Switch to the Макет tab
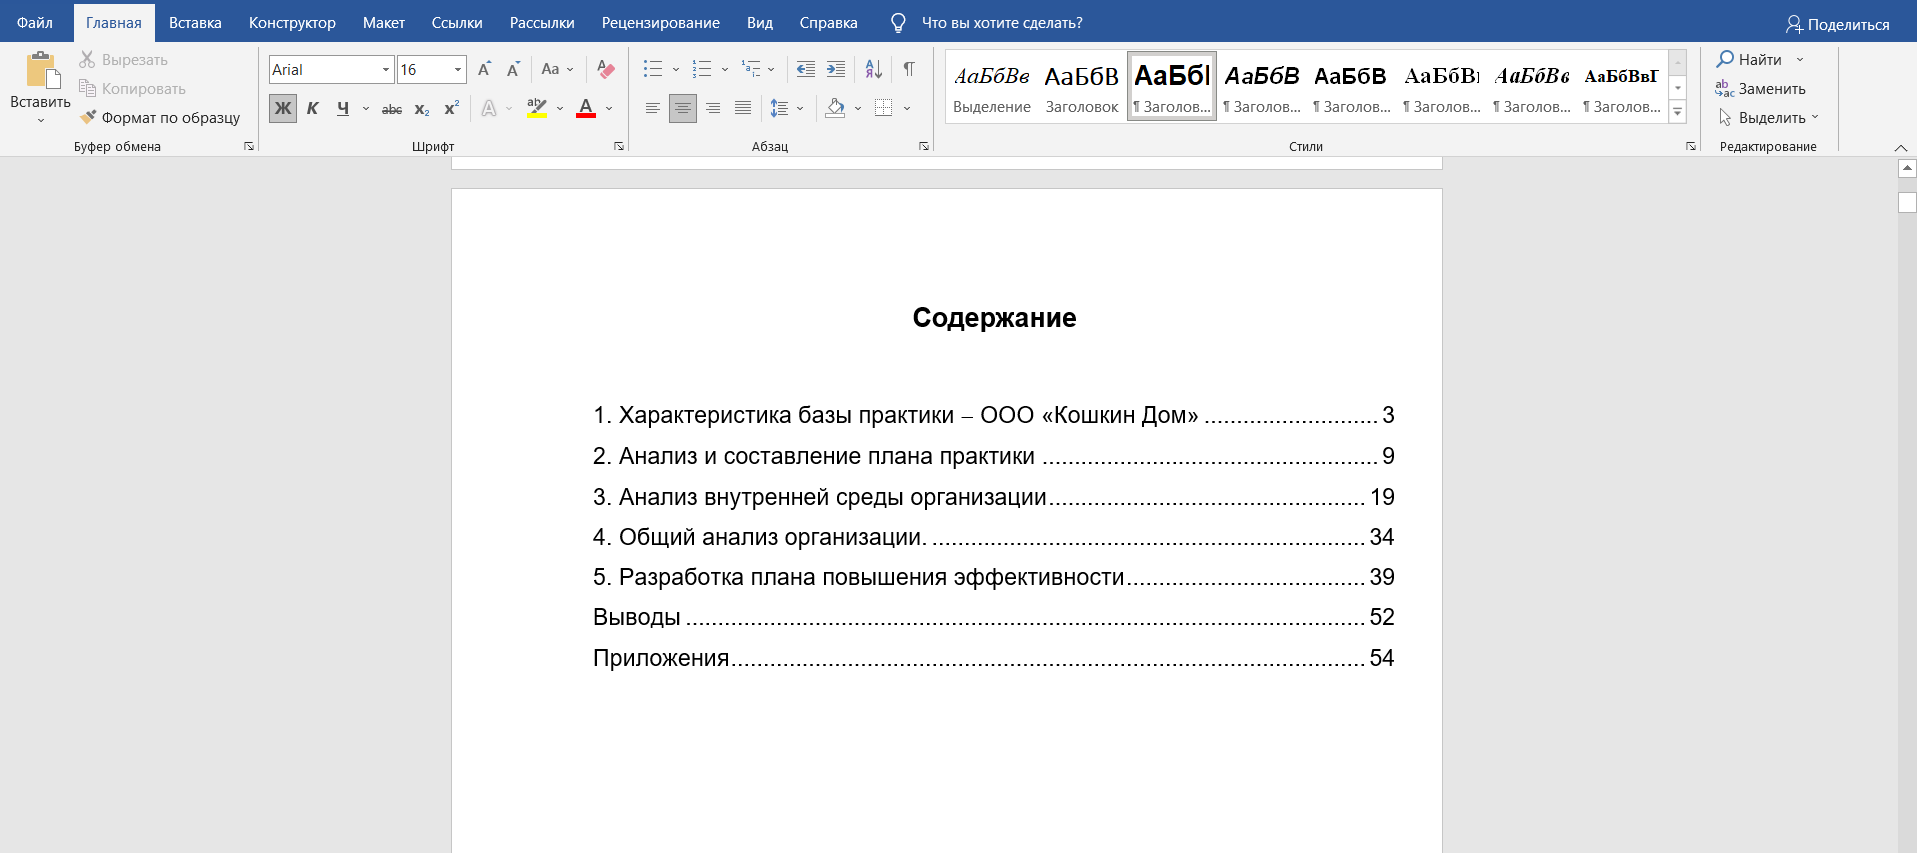The height and width of the screenshot is (853, 1917). pos(384,23)
